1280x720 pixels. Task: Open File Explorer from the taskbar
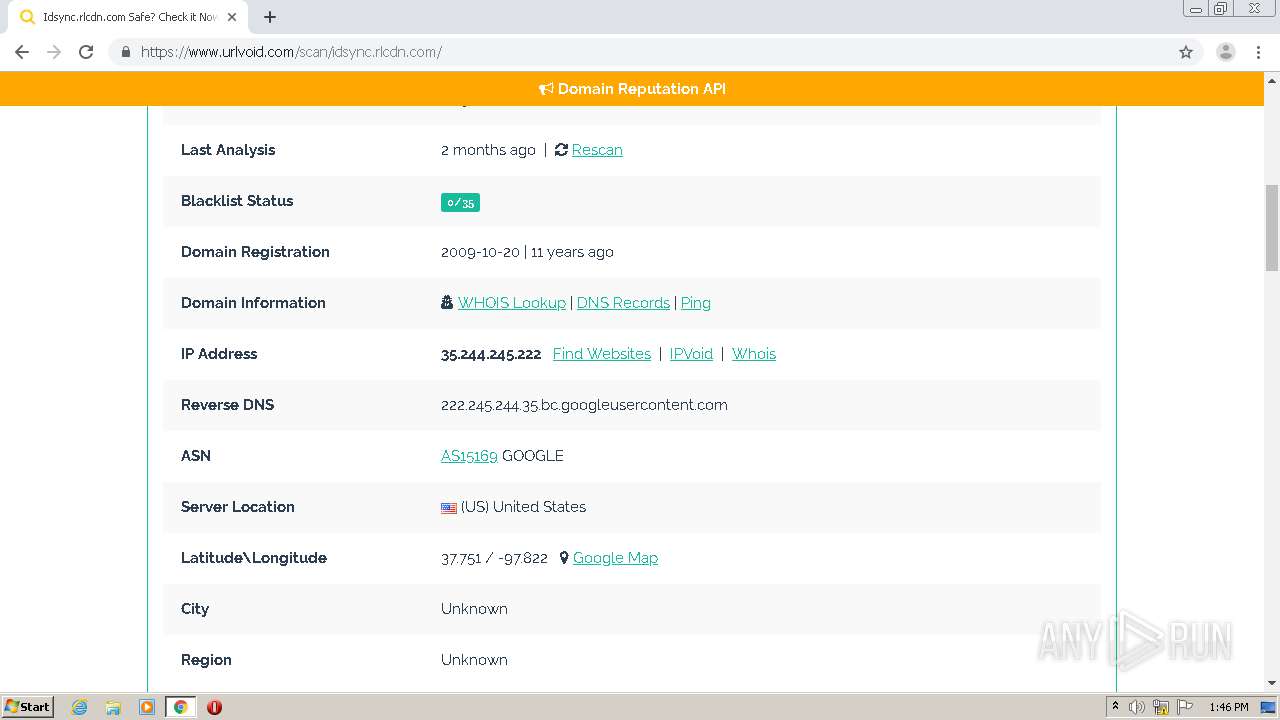coord(113,707)
